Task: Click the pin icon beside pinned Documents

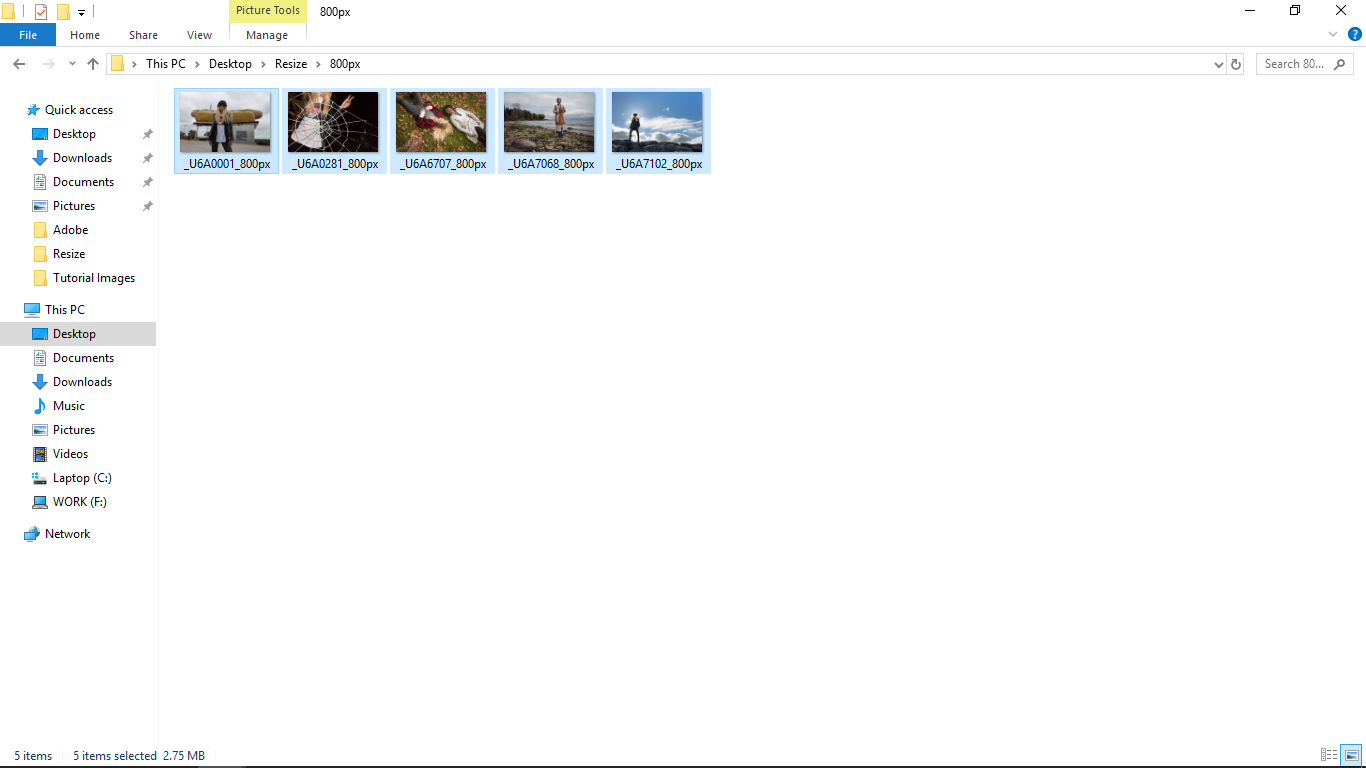Action: pyautogui.click(x=148, y=182)
